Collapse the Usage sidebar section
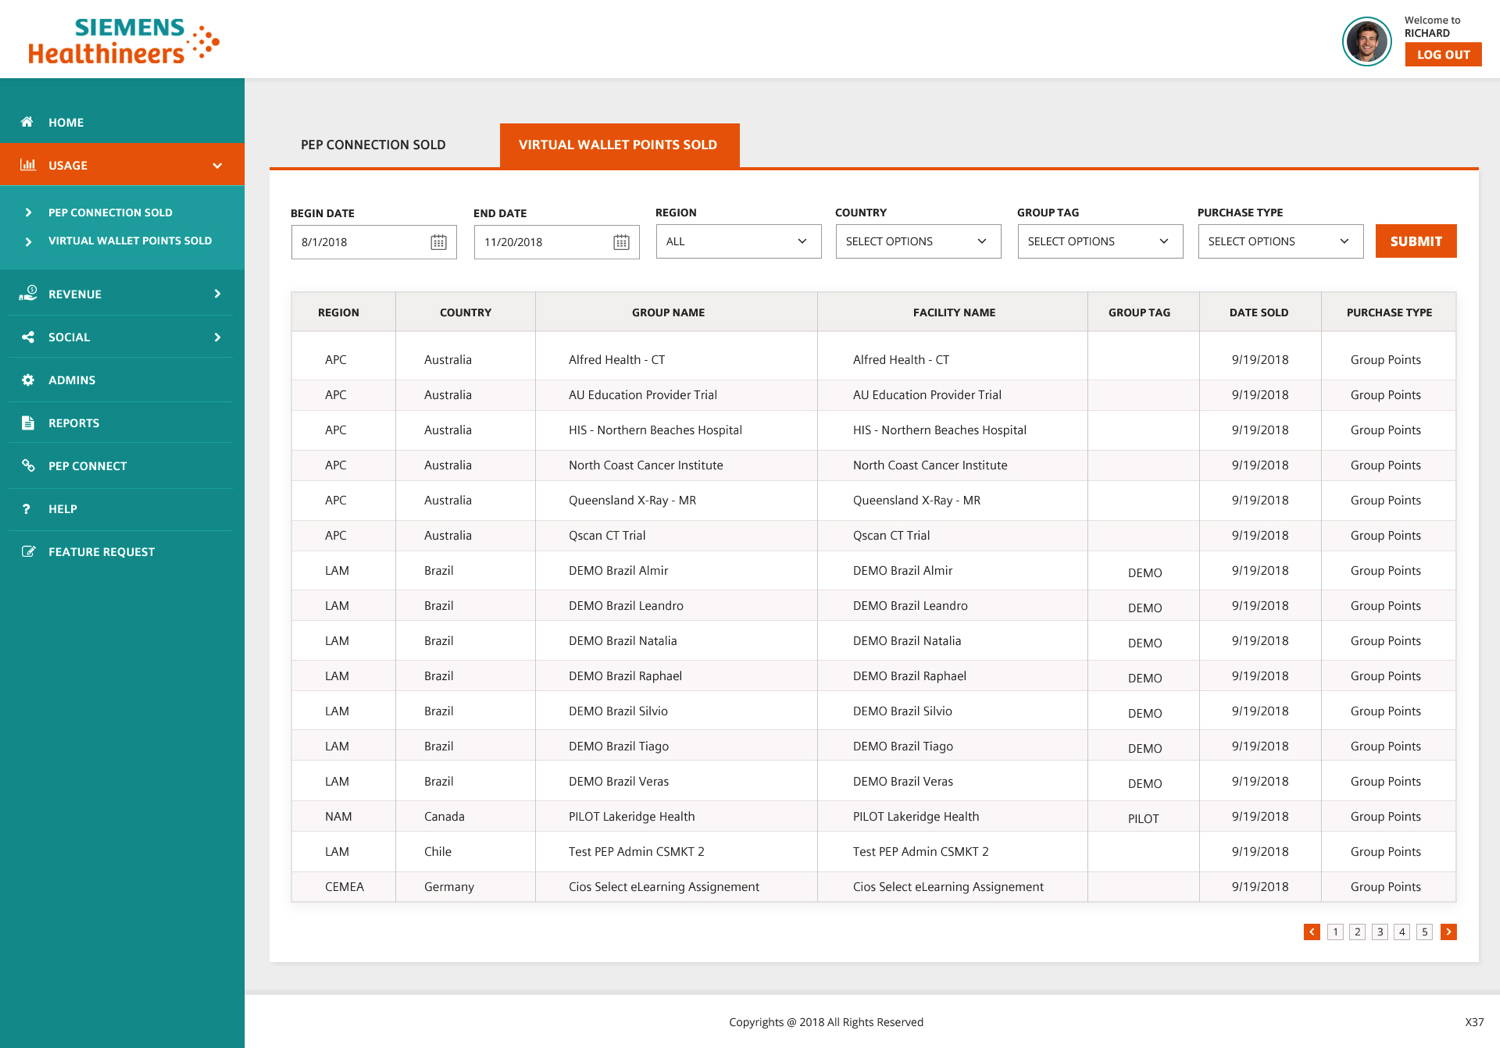Viewport: 1500px width, 1048px height. click(x=217, y=166)
